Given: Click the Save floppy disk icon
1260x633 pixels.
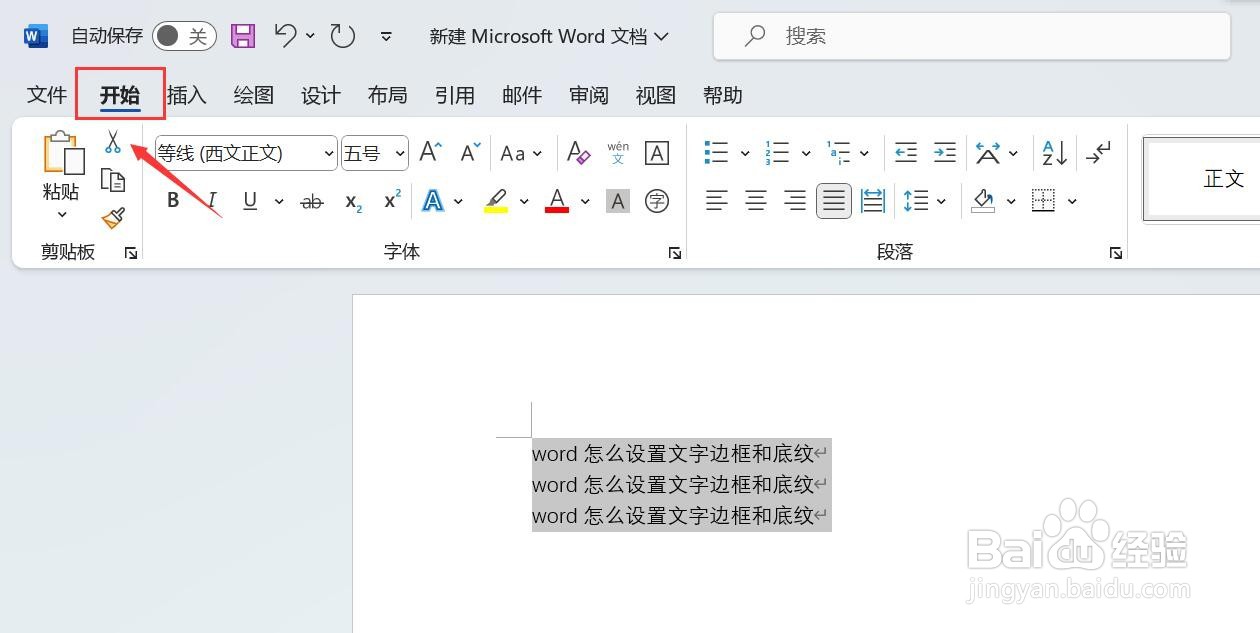Looking at the screenshot, I should [243, 37].
